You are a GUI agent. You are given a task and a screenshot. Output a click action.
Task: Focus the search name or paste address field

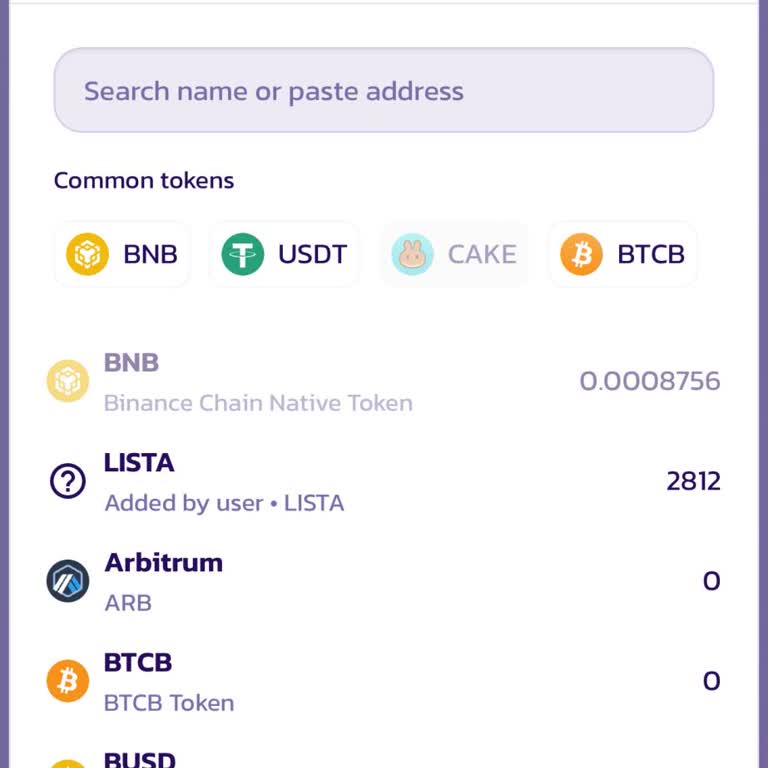[x=384, y=91]
